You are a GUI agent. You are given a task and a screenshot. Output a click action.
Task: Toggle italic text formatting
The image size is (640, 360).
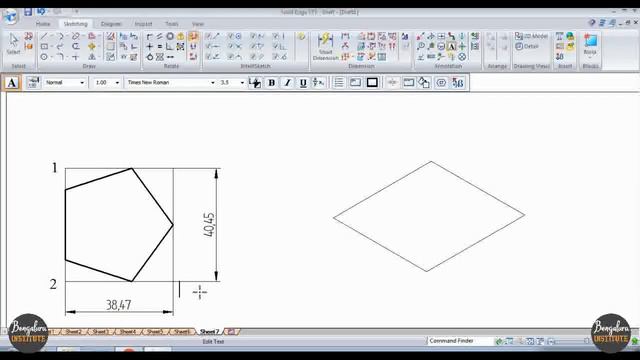click(287, 82)
